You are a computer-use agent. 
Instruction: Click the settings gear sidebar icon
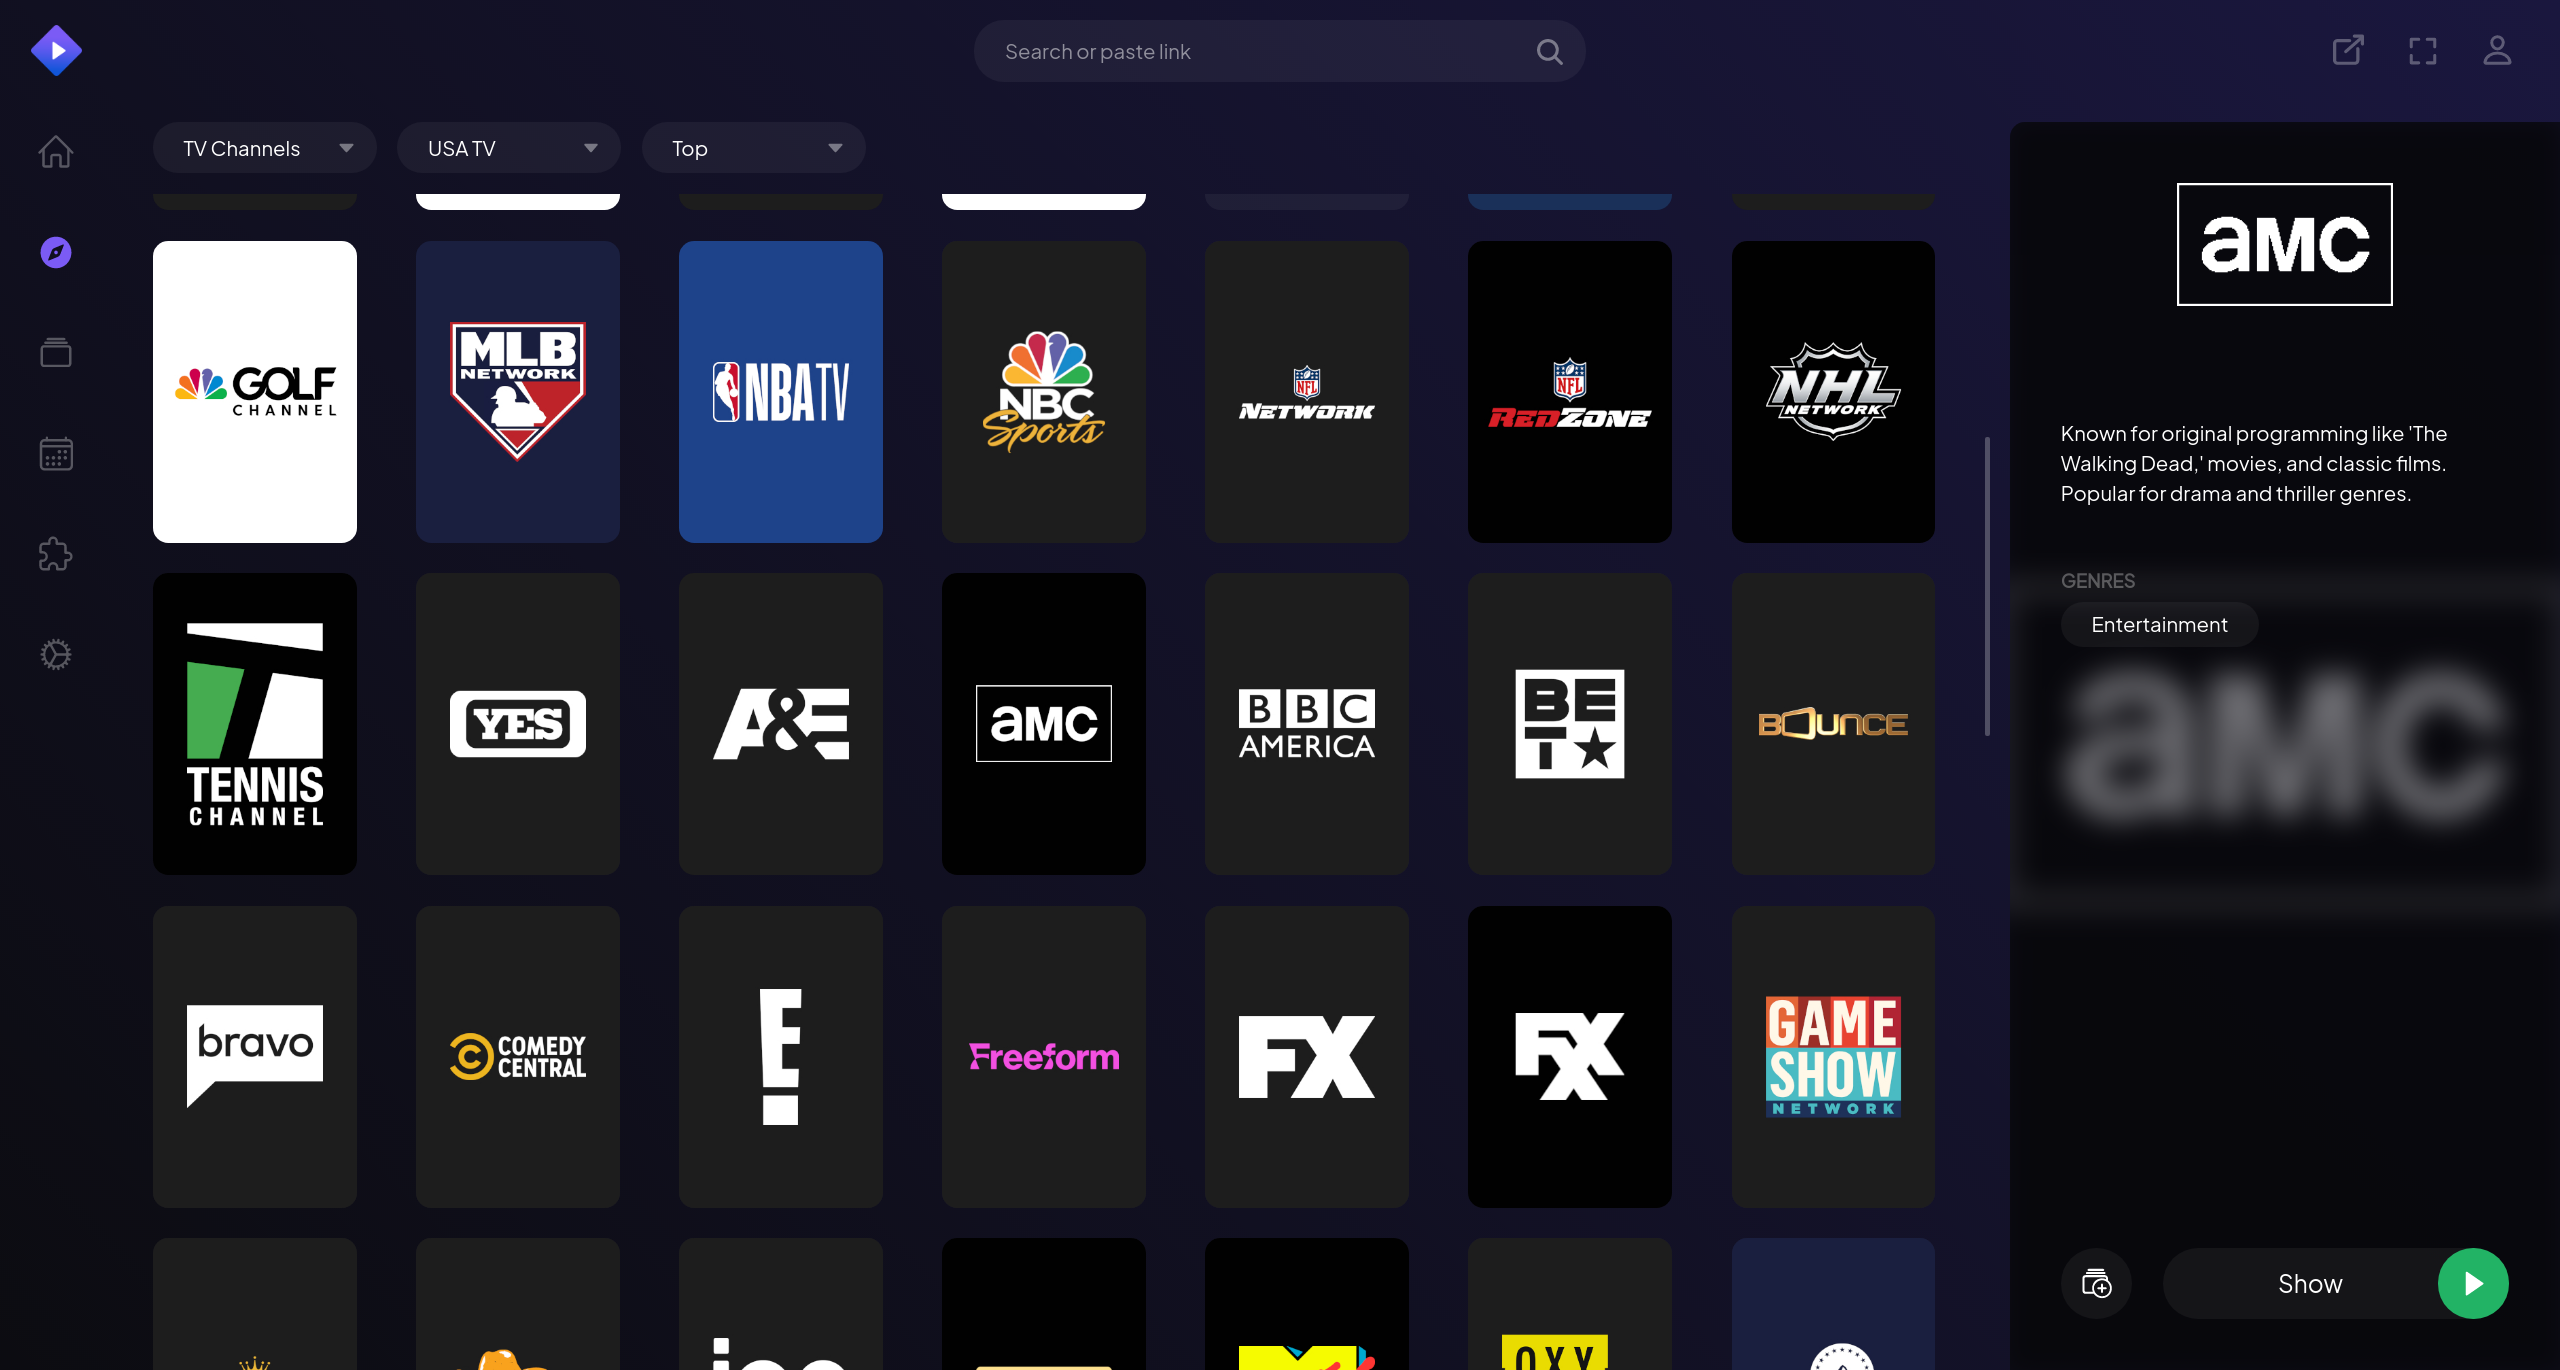point(56,655)
